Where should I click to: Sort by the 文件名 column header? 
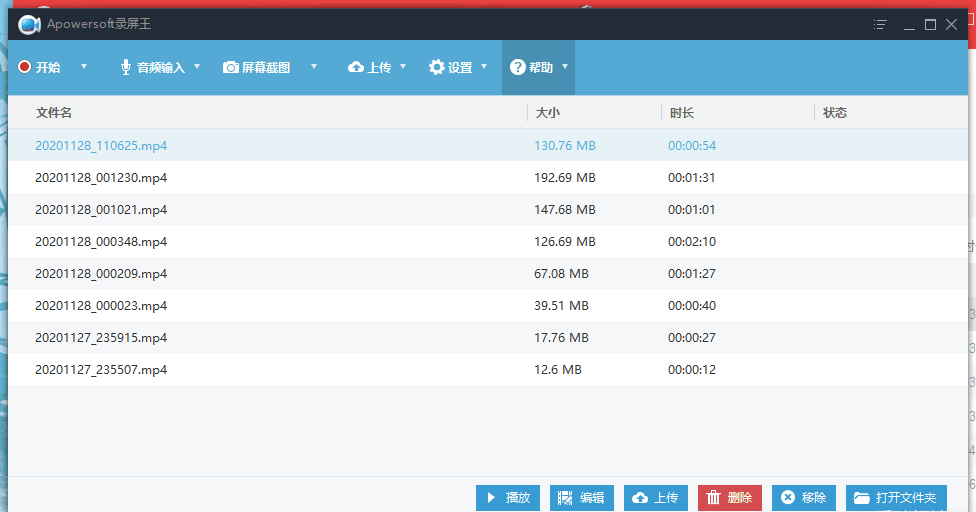point(54,113)
